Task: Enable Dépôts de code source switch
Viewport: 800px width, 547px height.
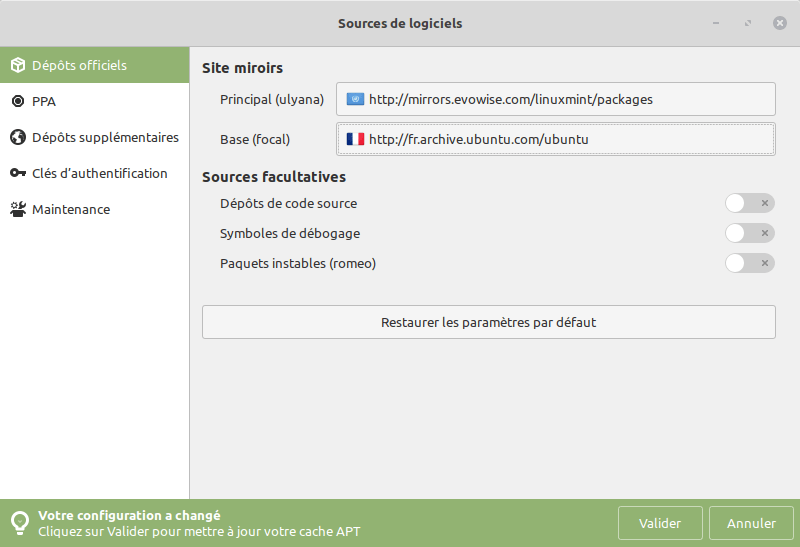Action: point(749,203)
